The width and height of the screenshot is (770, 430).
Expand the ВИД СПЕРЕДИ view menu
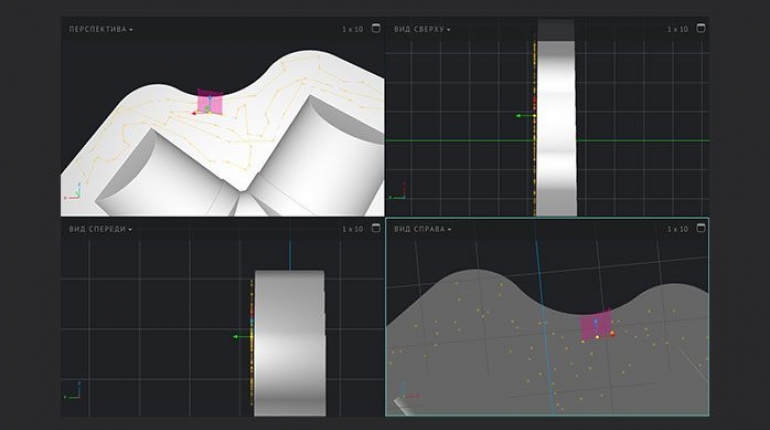coord(100,229)
